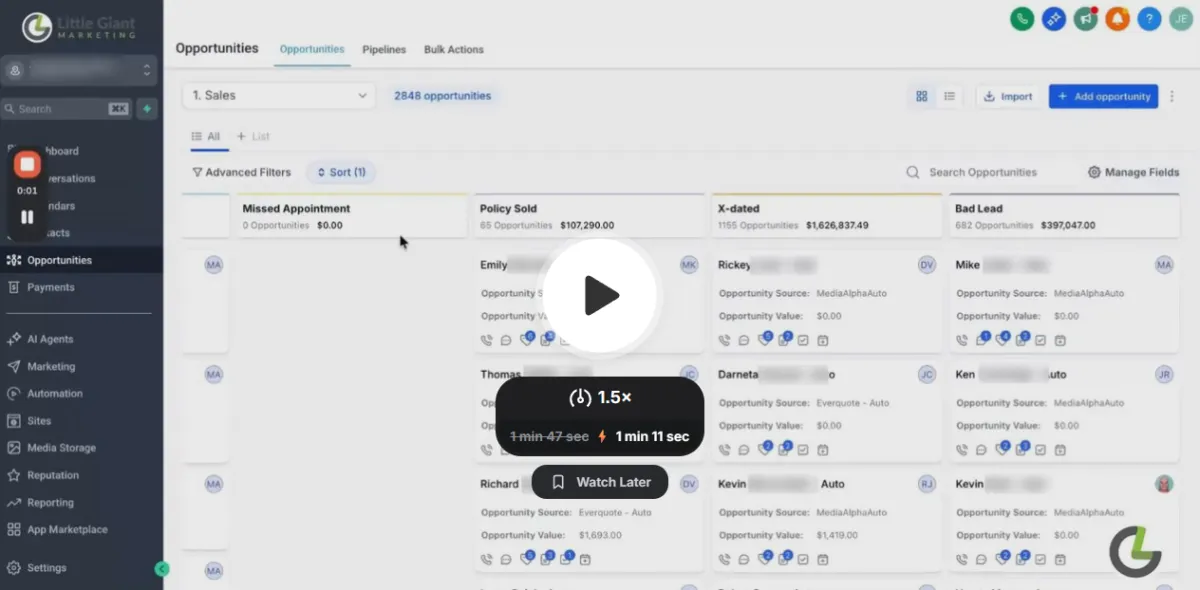The height and width of the screenshot is (590, 1200).
Task: Select the All view tab
Action: pos(206,136)
